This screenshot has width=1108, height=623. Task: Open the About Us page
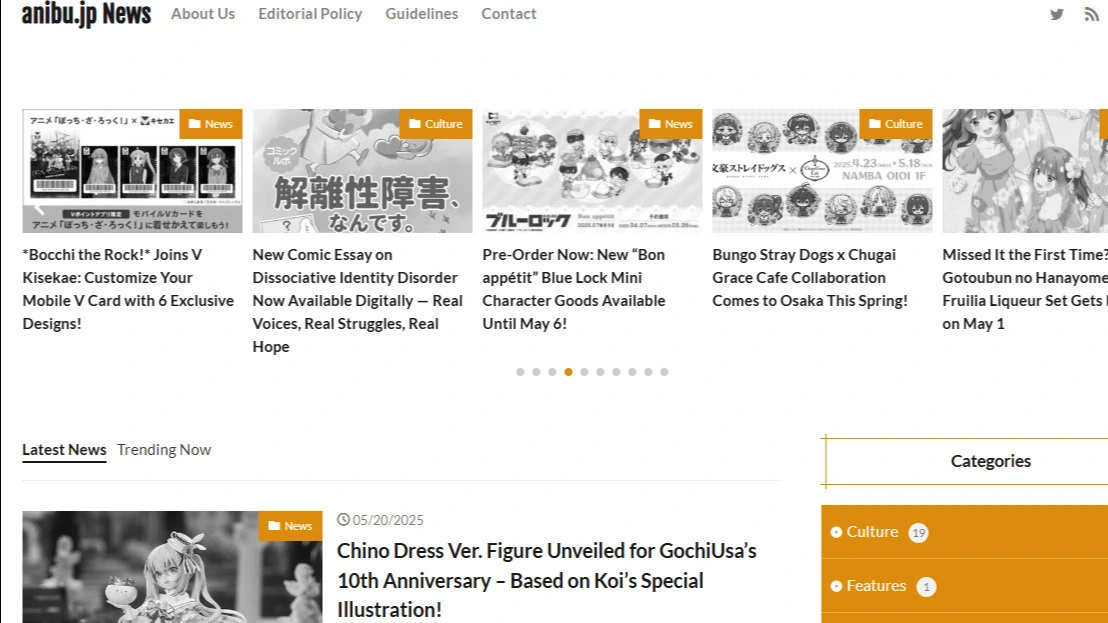click(203, 13)
